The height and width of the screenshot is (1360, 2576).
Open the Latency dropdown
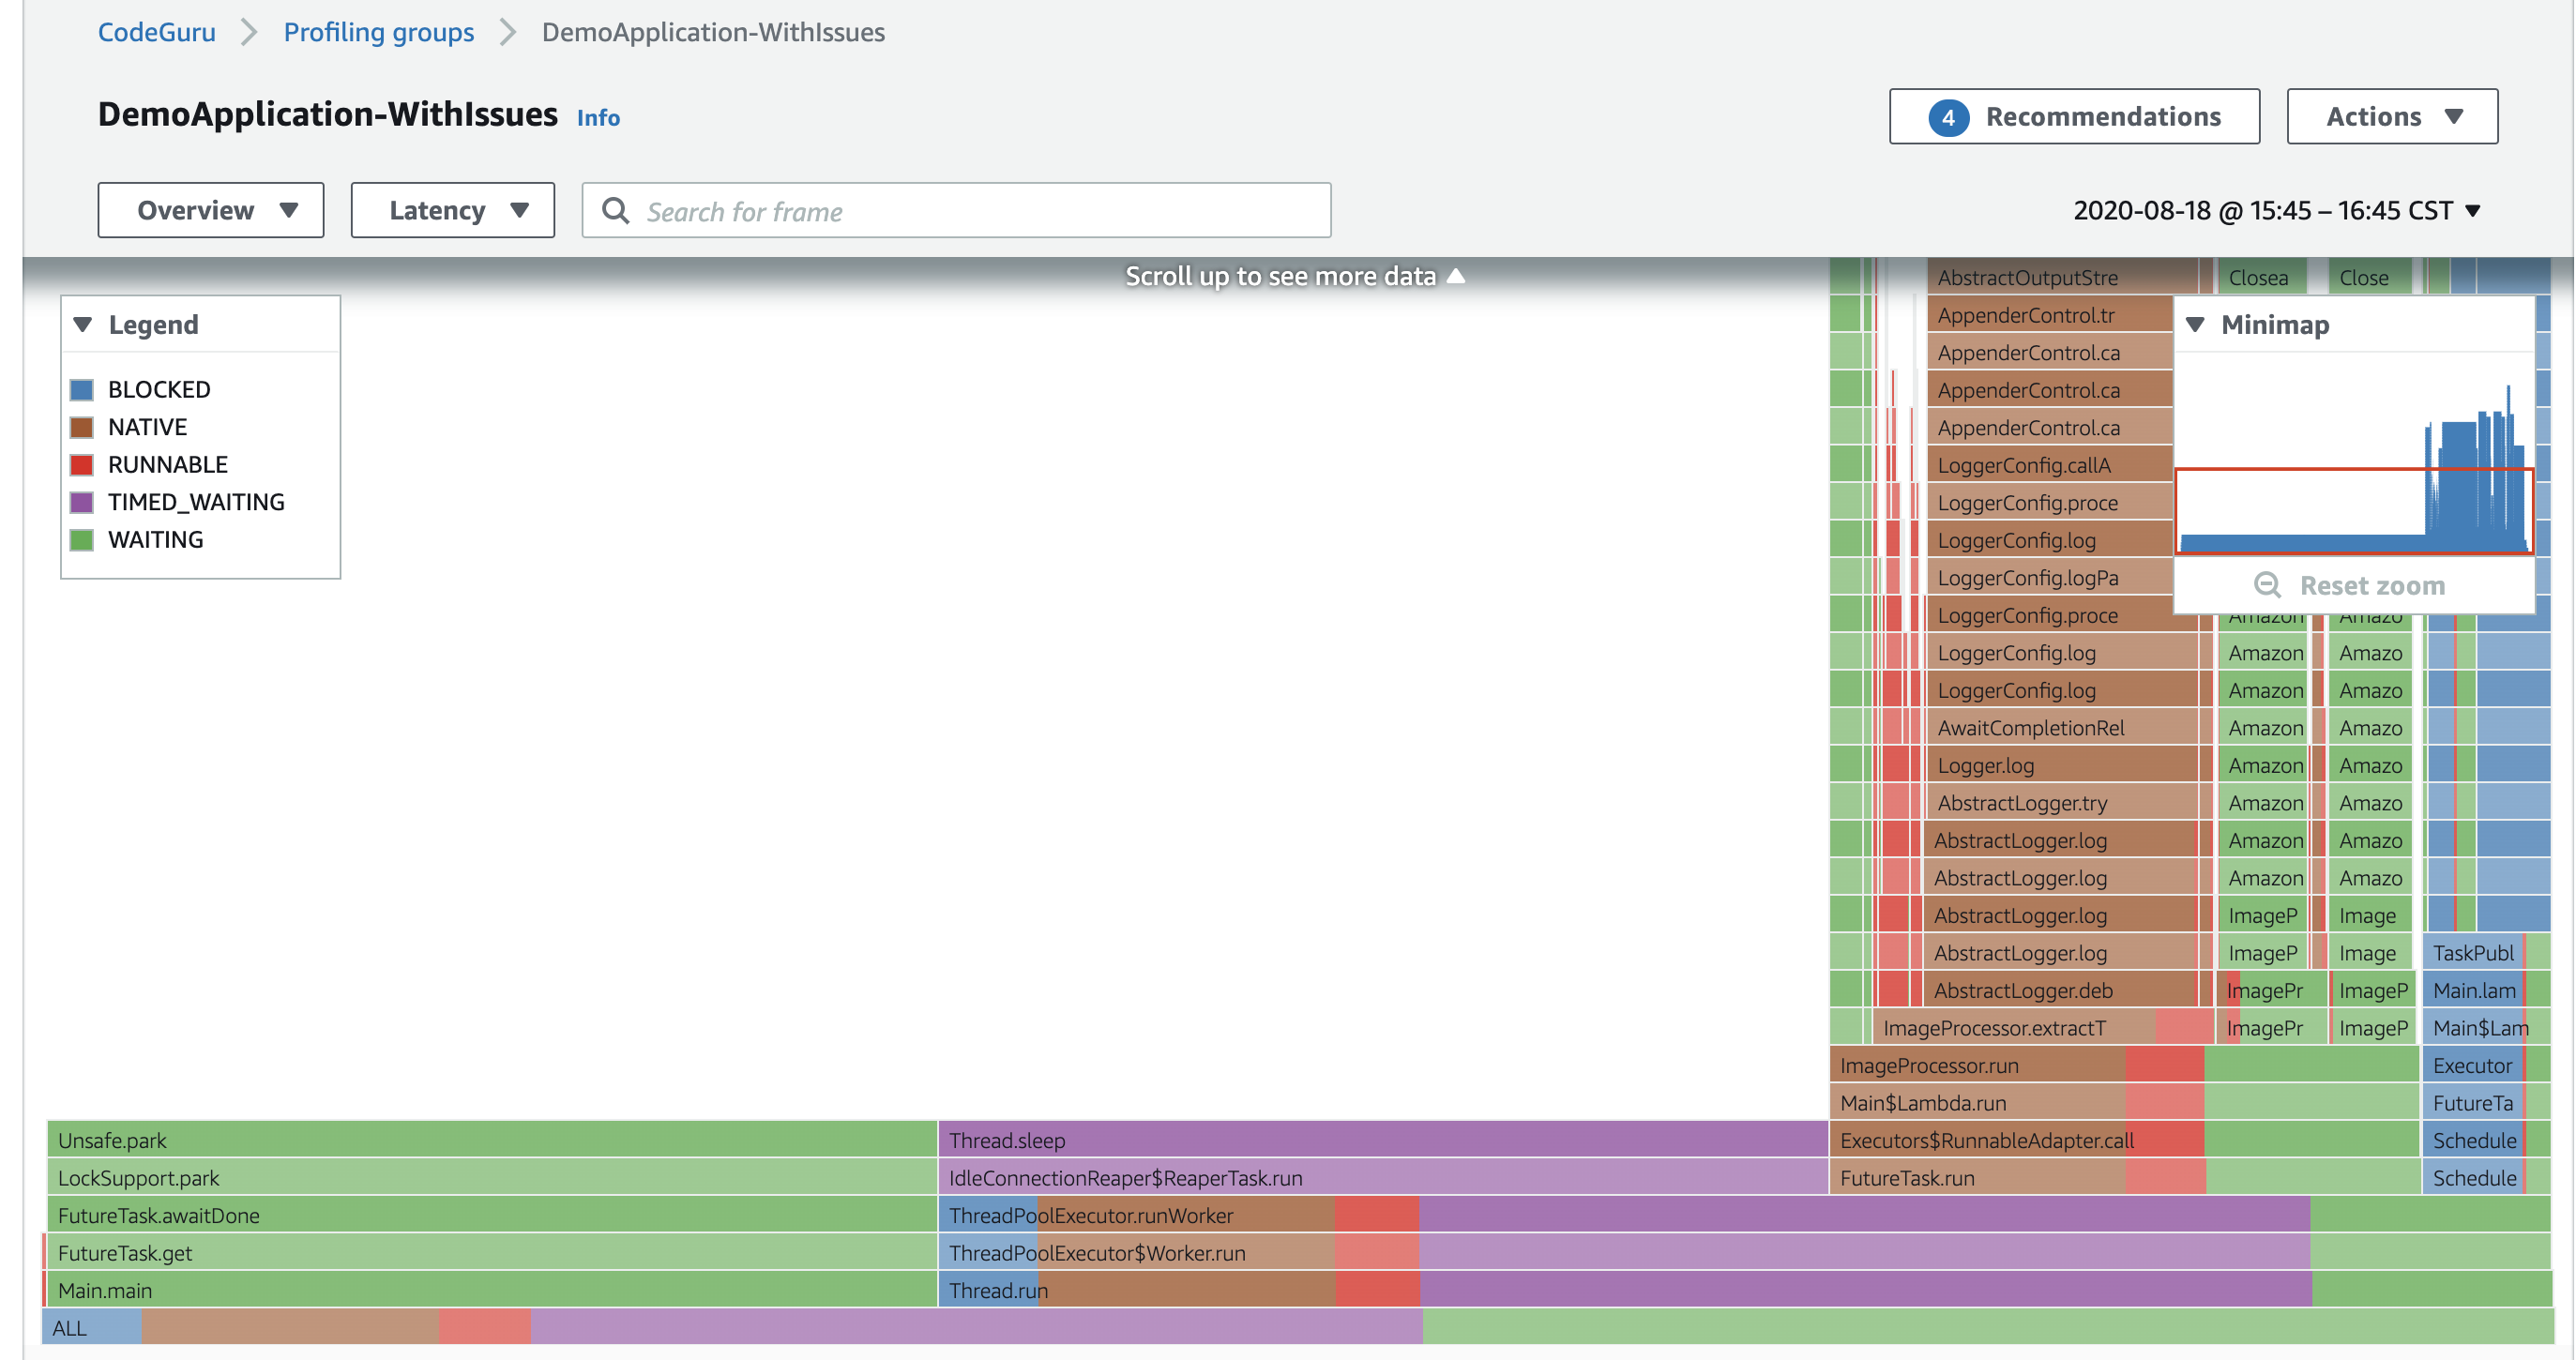point(453,211)
